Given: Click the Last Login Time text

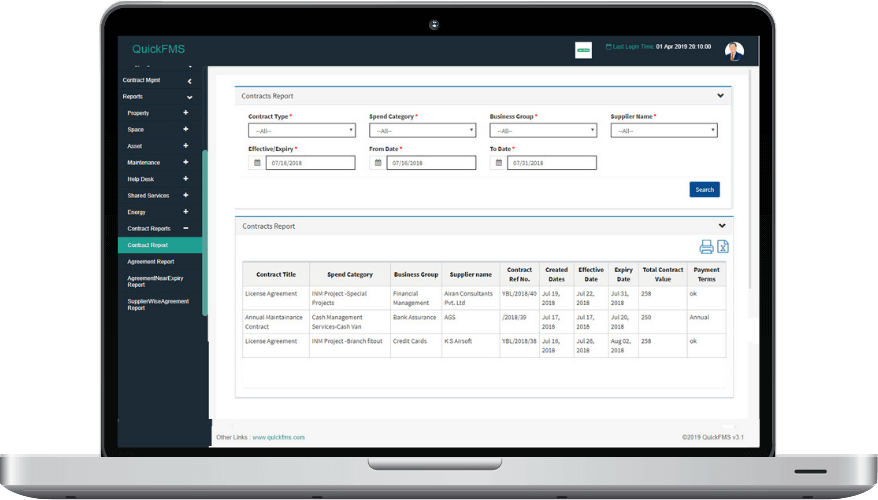Looking at the screenshot, I should point(633,46).
